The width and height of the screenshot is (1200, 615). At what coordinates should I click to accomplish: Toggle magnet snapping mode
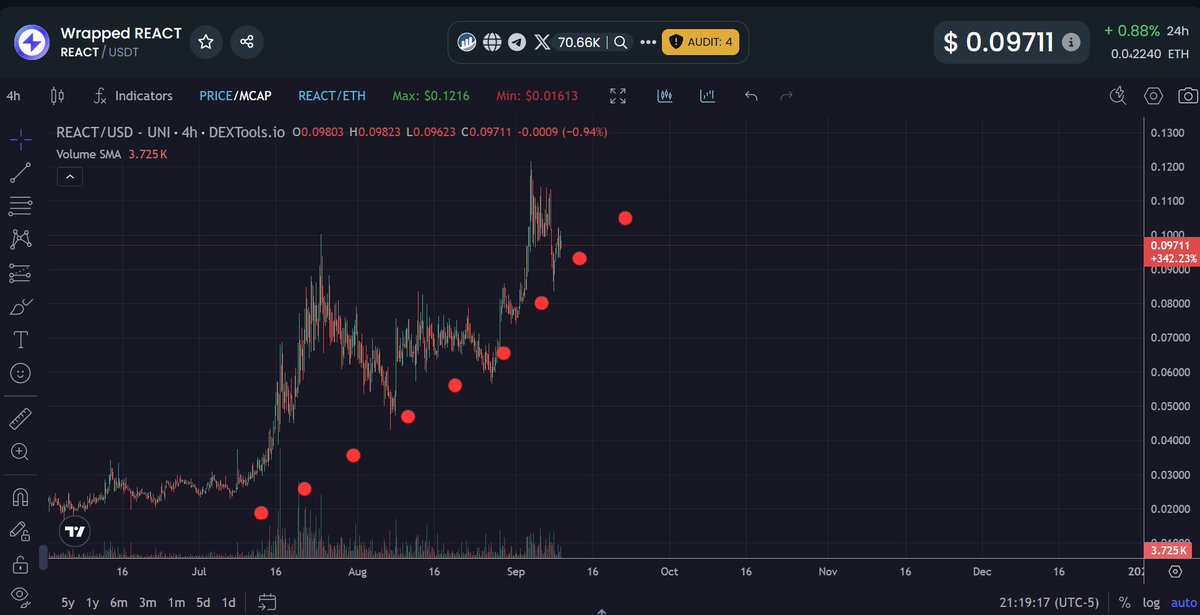coord(19,497)
